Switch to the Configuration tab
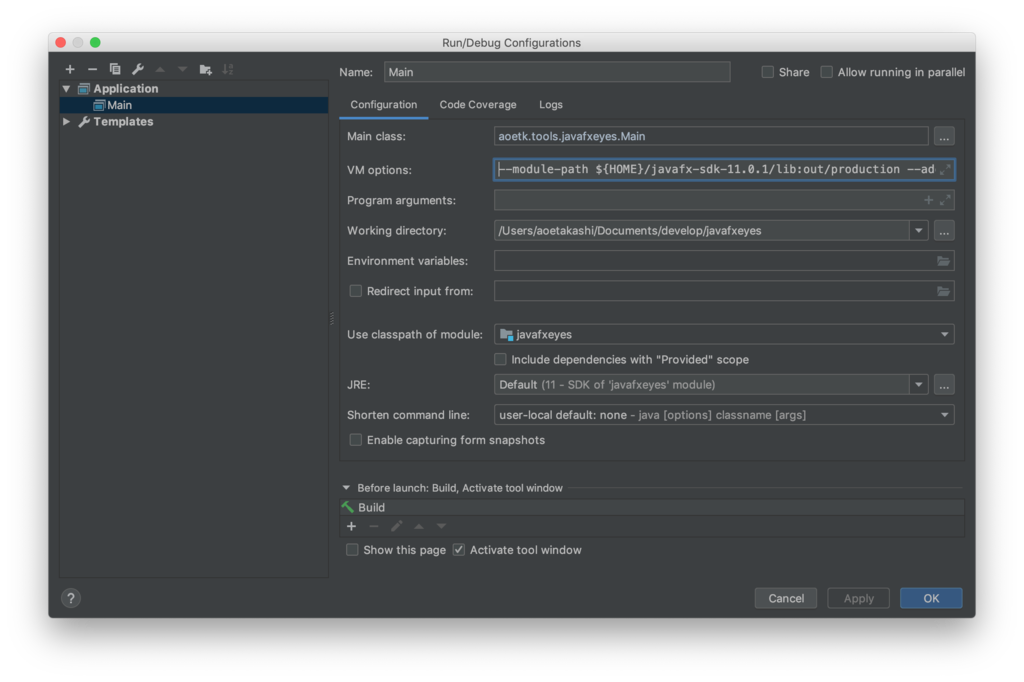This screenshot has width=1024, height=682. 383,105
